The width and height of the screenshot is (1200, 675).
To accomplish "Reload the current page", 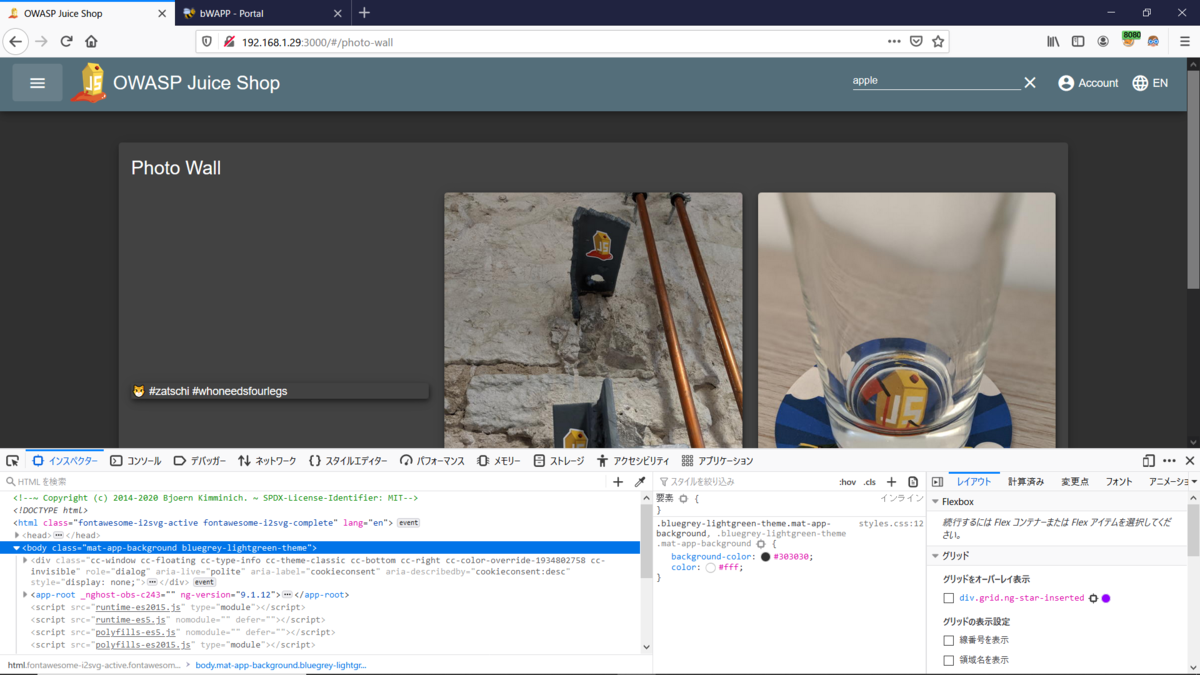I will coord(66,42).
